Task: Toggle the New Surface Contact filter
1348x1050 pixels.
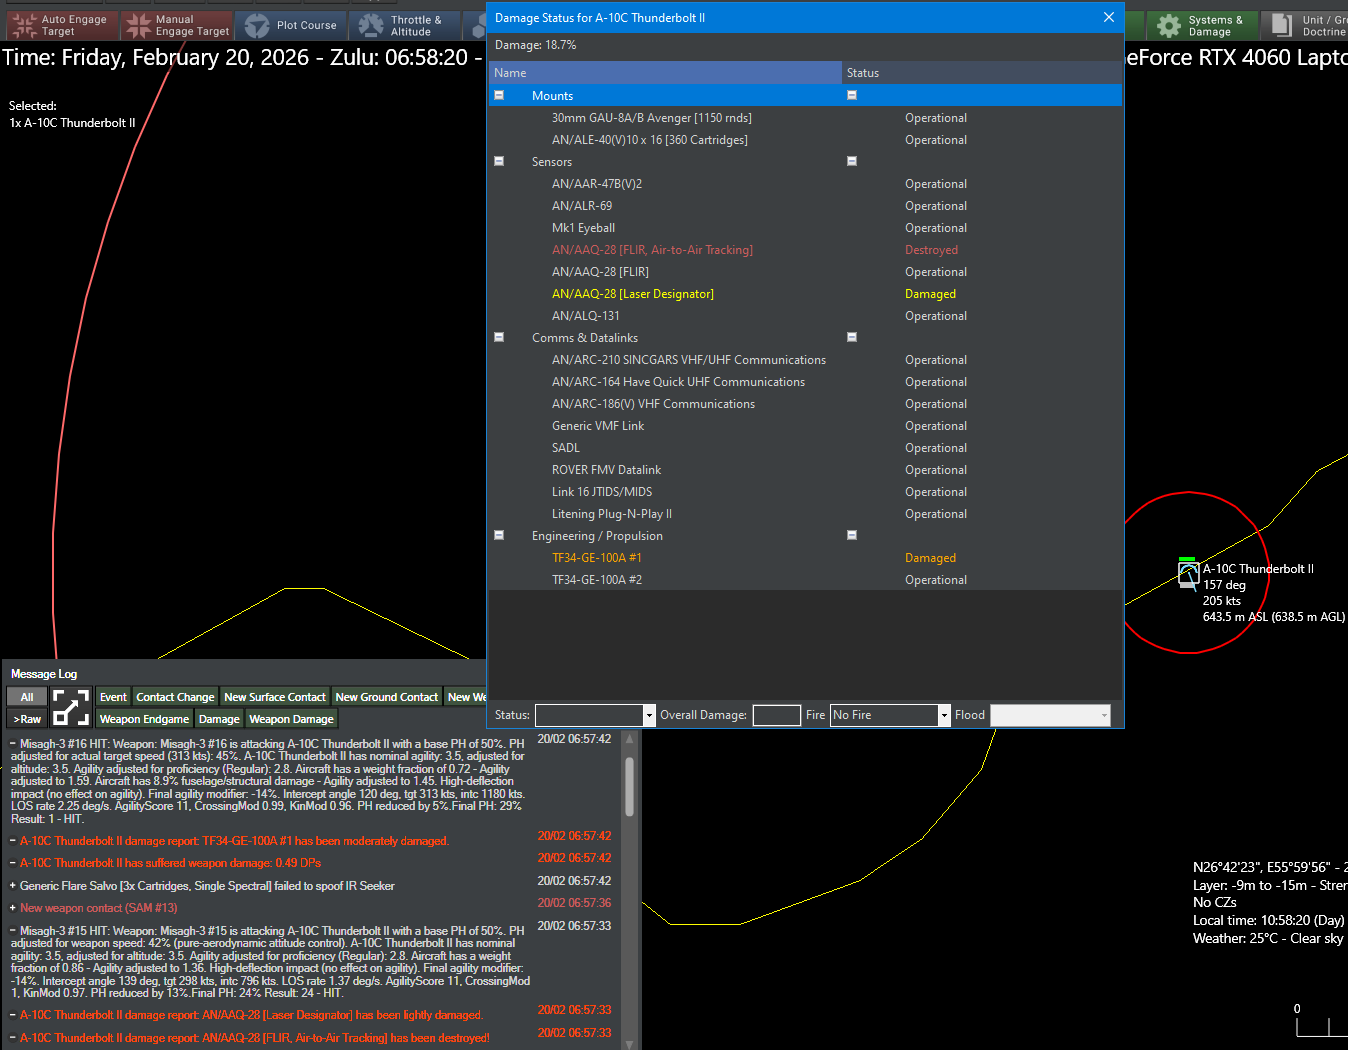Action: tap(275, 697)
